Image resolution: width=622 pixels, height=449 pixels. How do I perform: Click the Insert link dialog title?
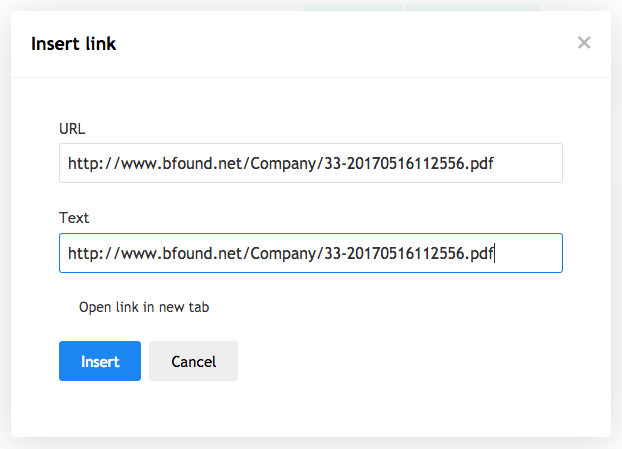(x=73, y=44)
